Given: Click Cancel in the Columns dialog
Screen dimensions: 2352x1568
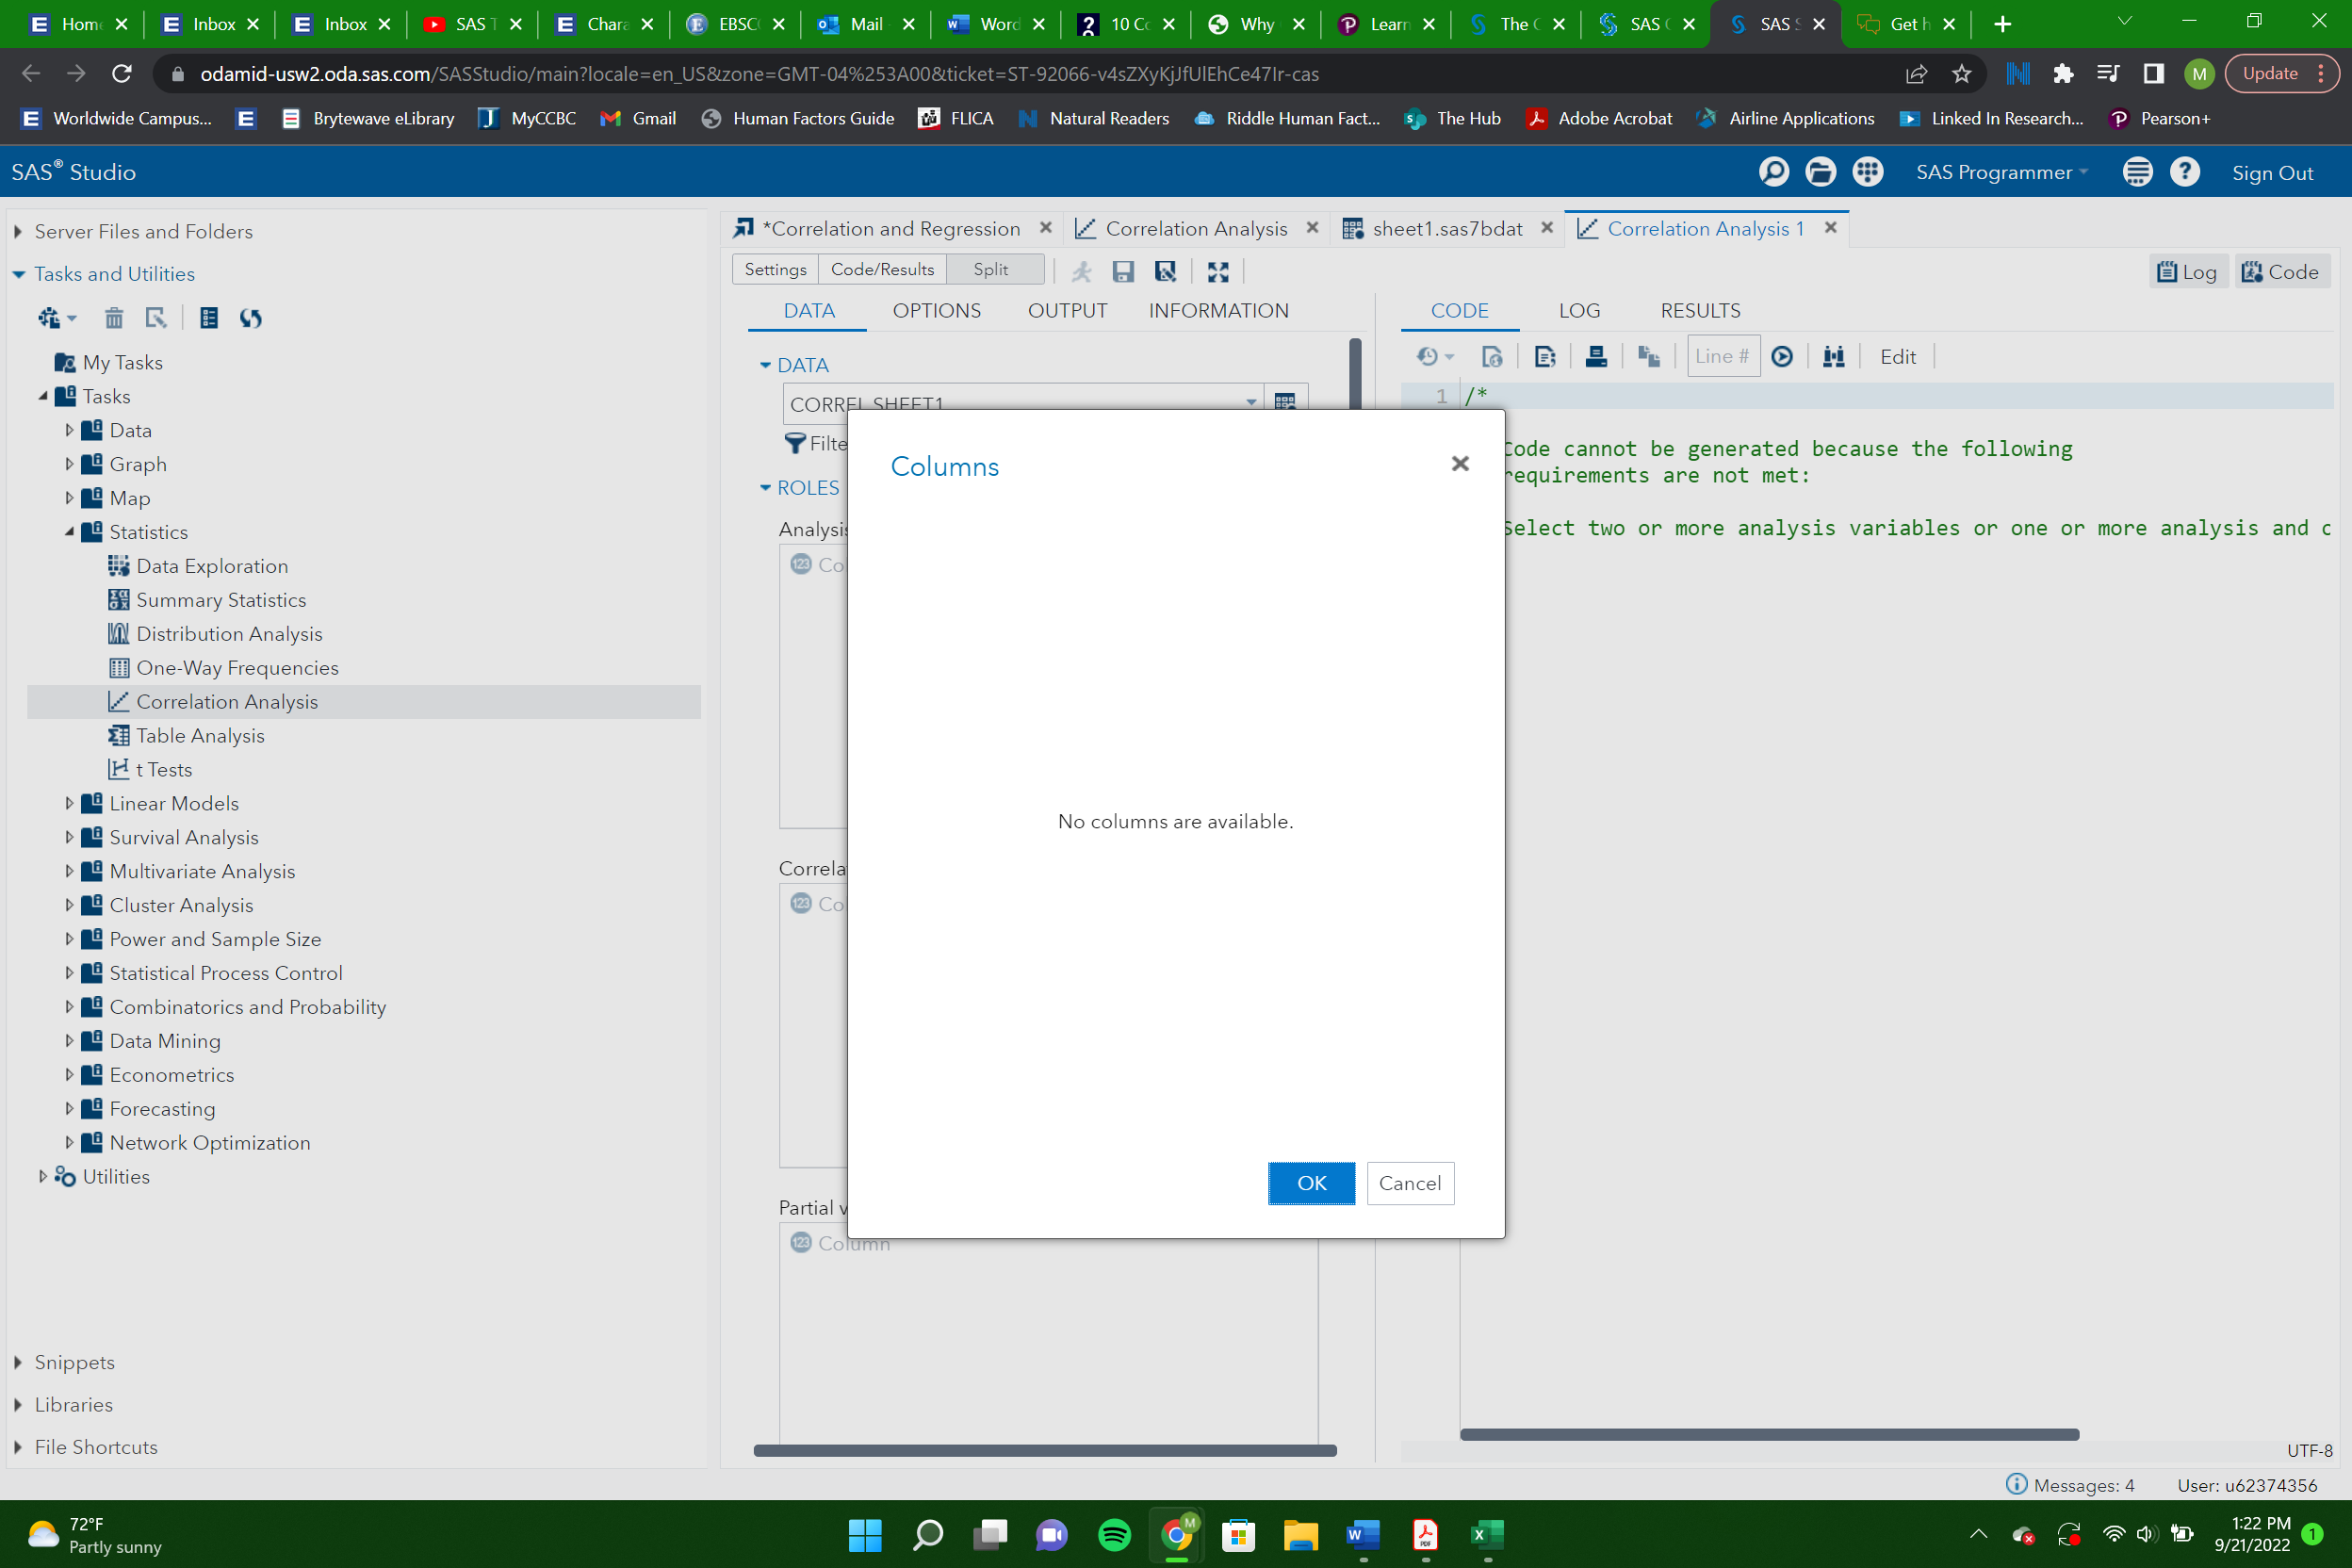Looking at the screenshot, I should pos(1410,1183).
